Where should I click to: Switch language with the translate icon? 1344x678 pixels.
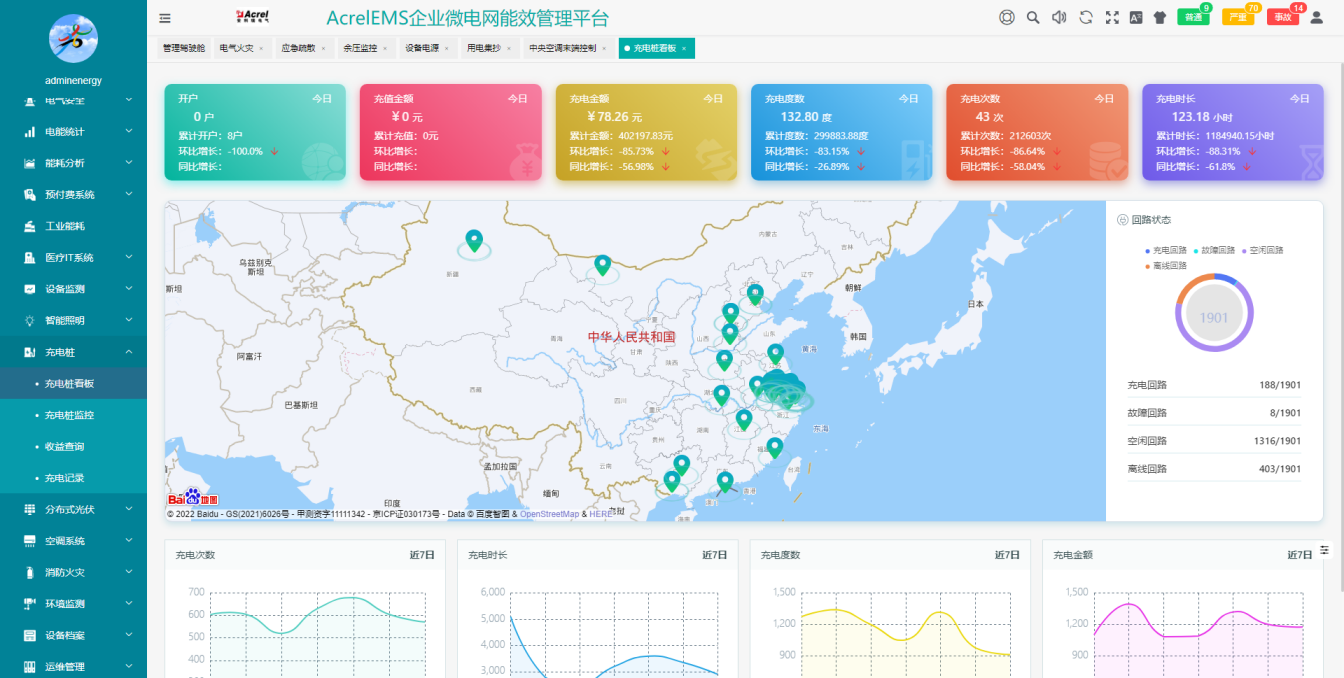tap(1136, 17)
